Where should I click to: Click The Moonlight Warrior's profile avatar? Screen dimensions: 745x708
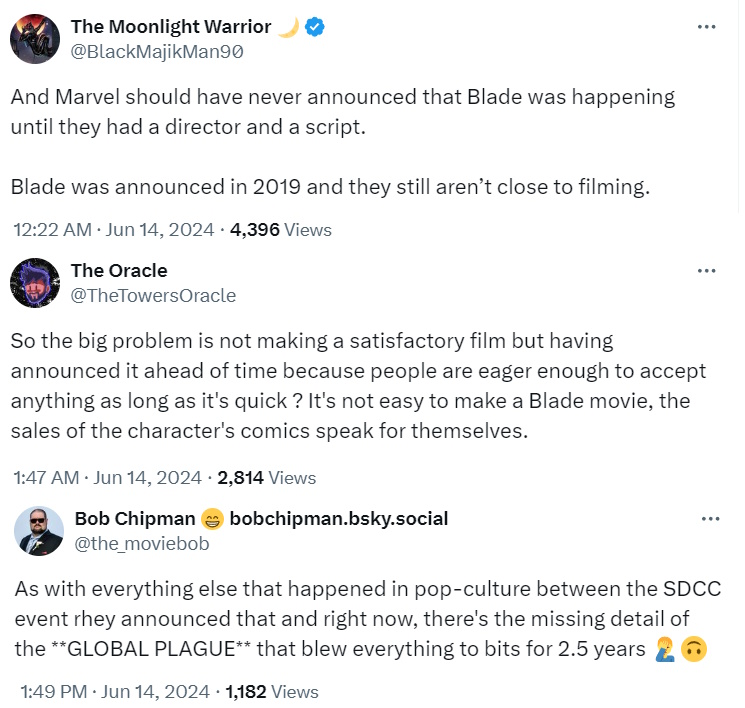tap(35, 38)
